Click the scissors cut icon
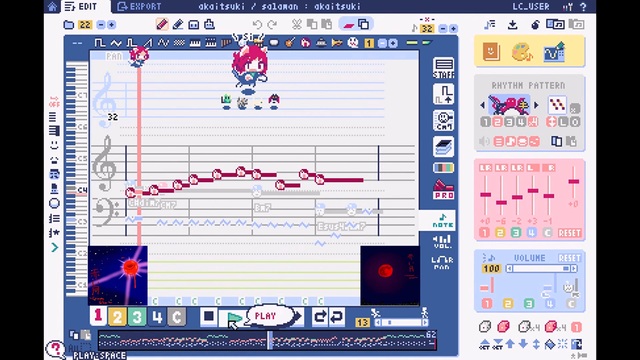640x360 pixels. point(297,24)
